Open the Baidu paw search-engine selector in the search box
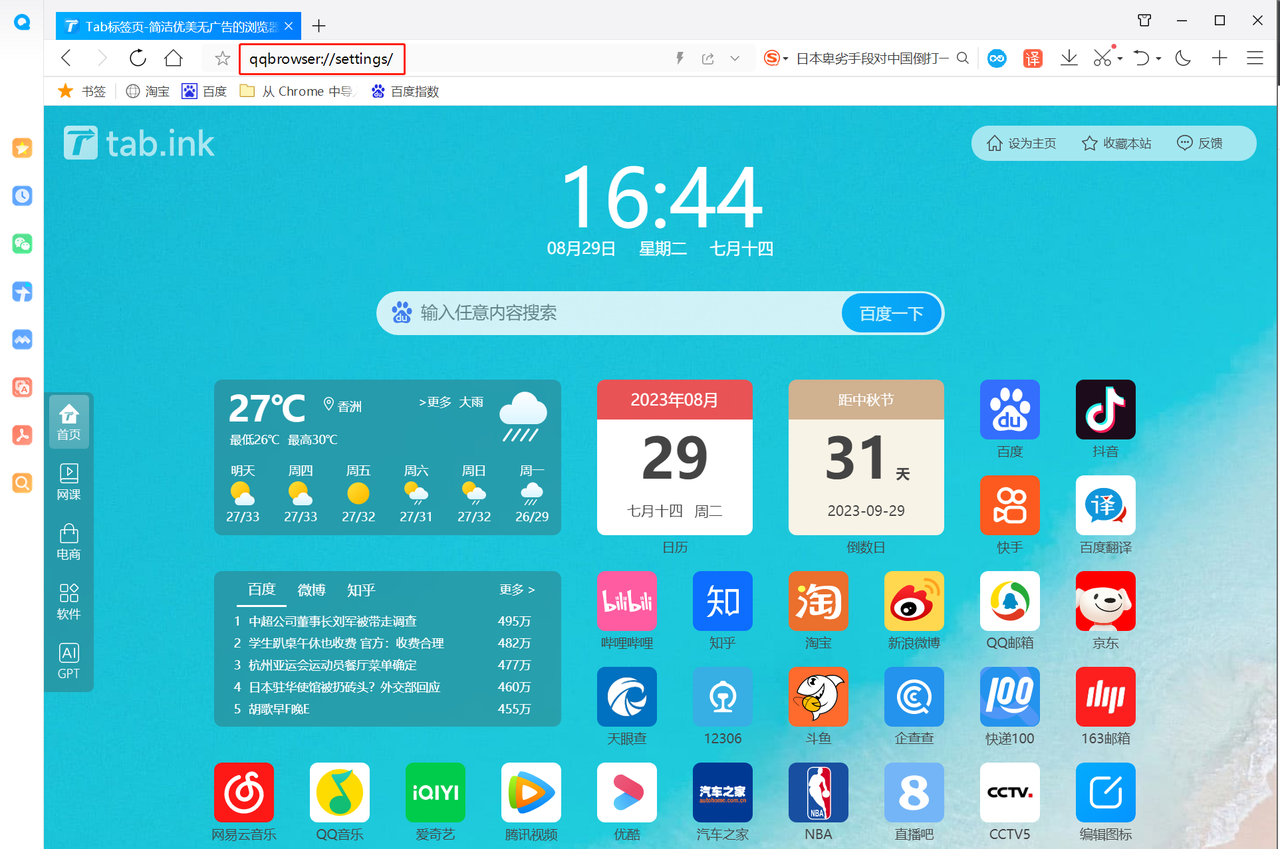Screen dimensions: 1280x849 tap(402, 313)
